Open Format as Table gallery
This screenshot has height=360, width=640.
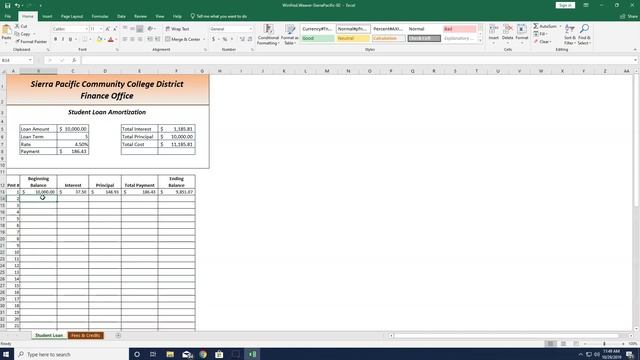pos(290,34)
